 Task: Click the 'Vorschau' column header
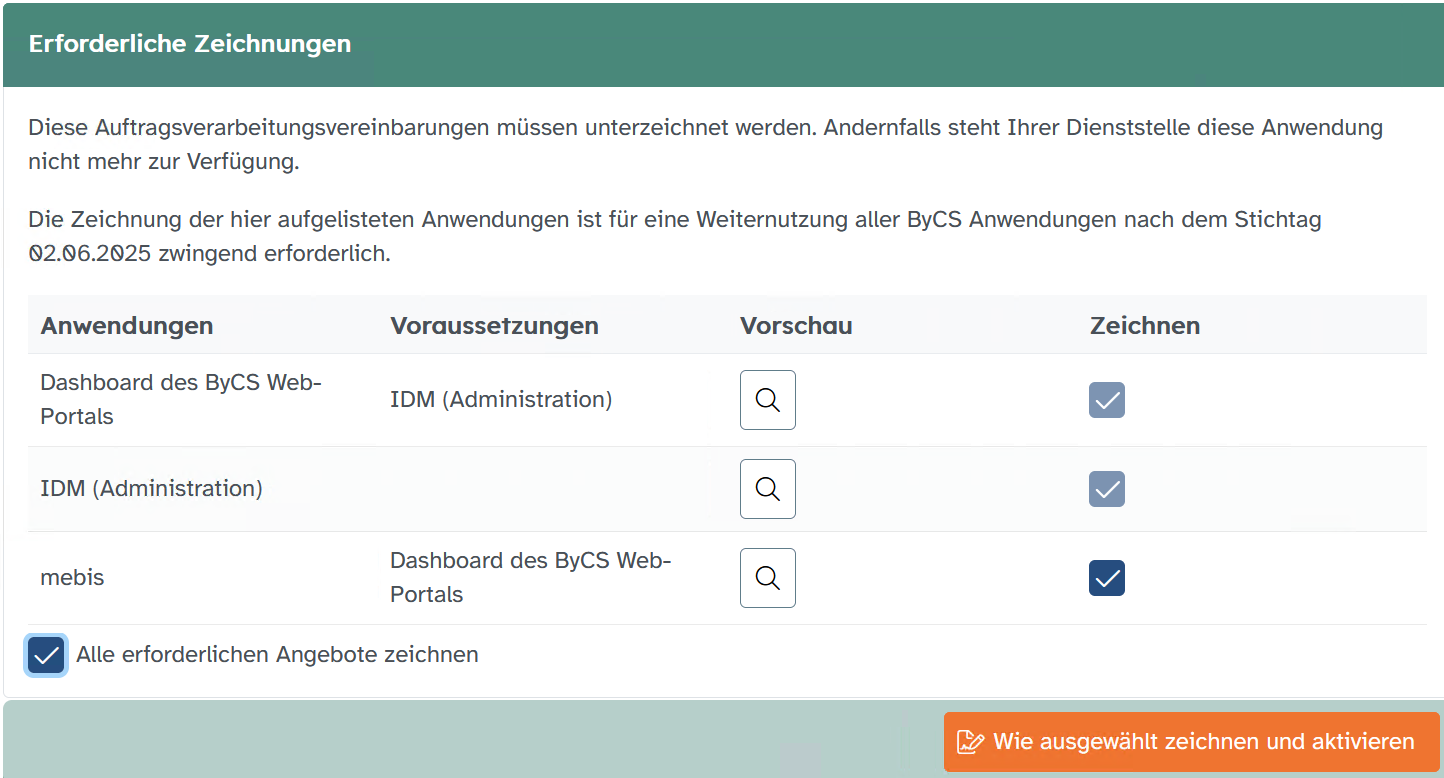click(x=796, y=326)
